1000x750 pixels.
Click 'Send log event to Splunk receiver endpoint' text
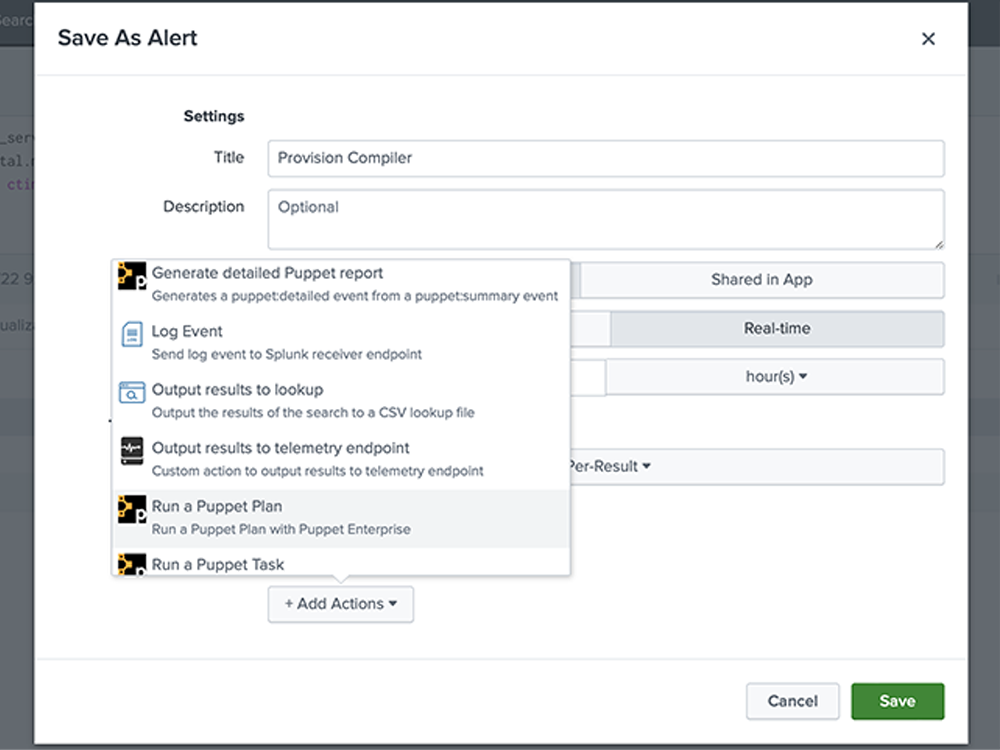[x=287, y=355]
